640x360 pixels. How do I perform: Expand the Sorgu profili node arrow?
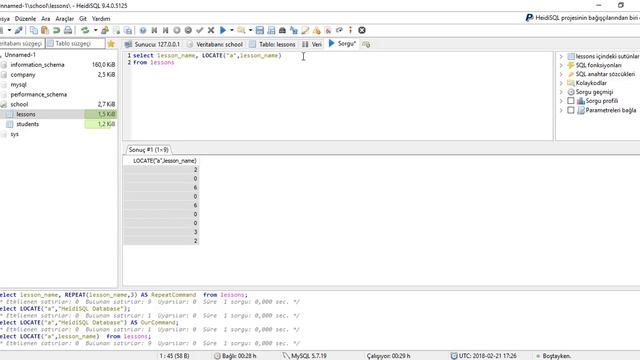pos(561,101)
